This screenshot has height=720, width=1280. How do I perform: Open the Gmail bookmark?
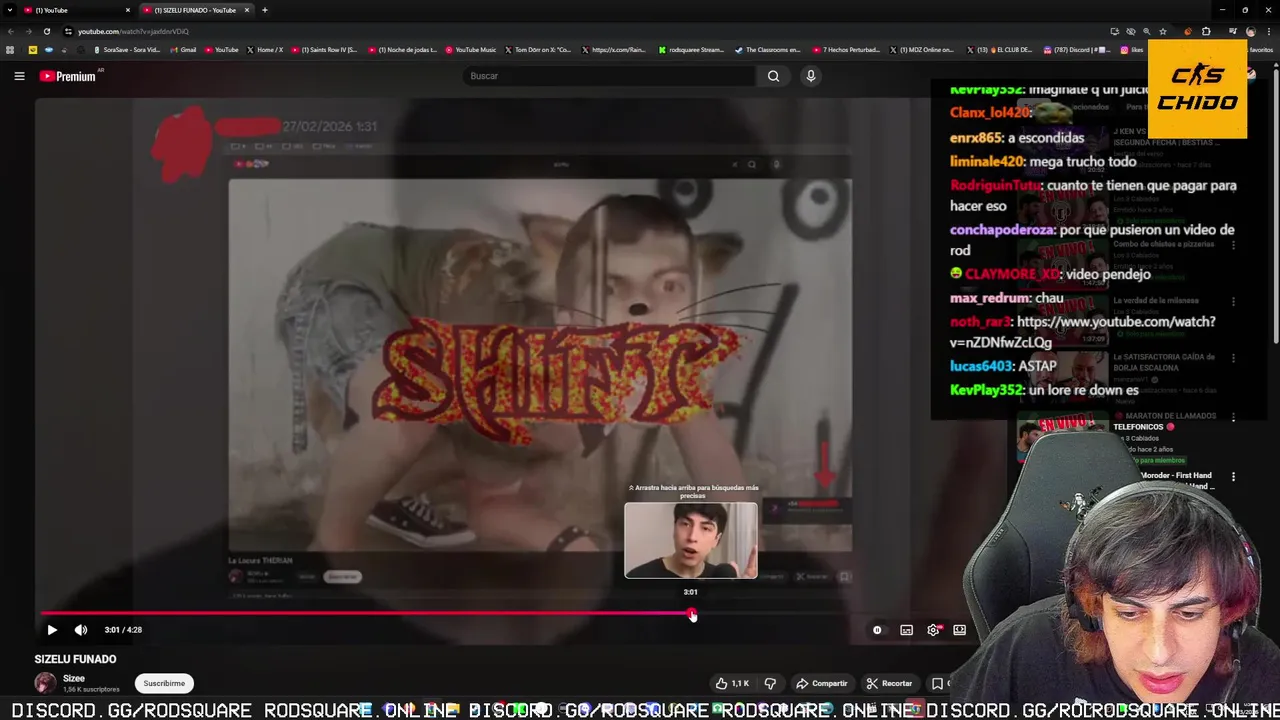[183, 50]
